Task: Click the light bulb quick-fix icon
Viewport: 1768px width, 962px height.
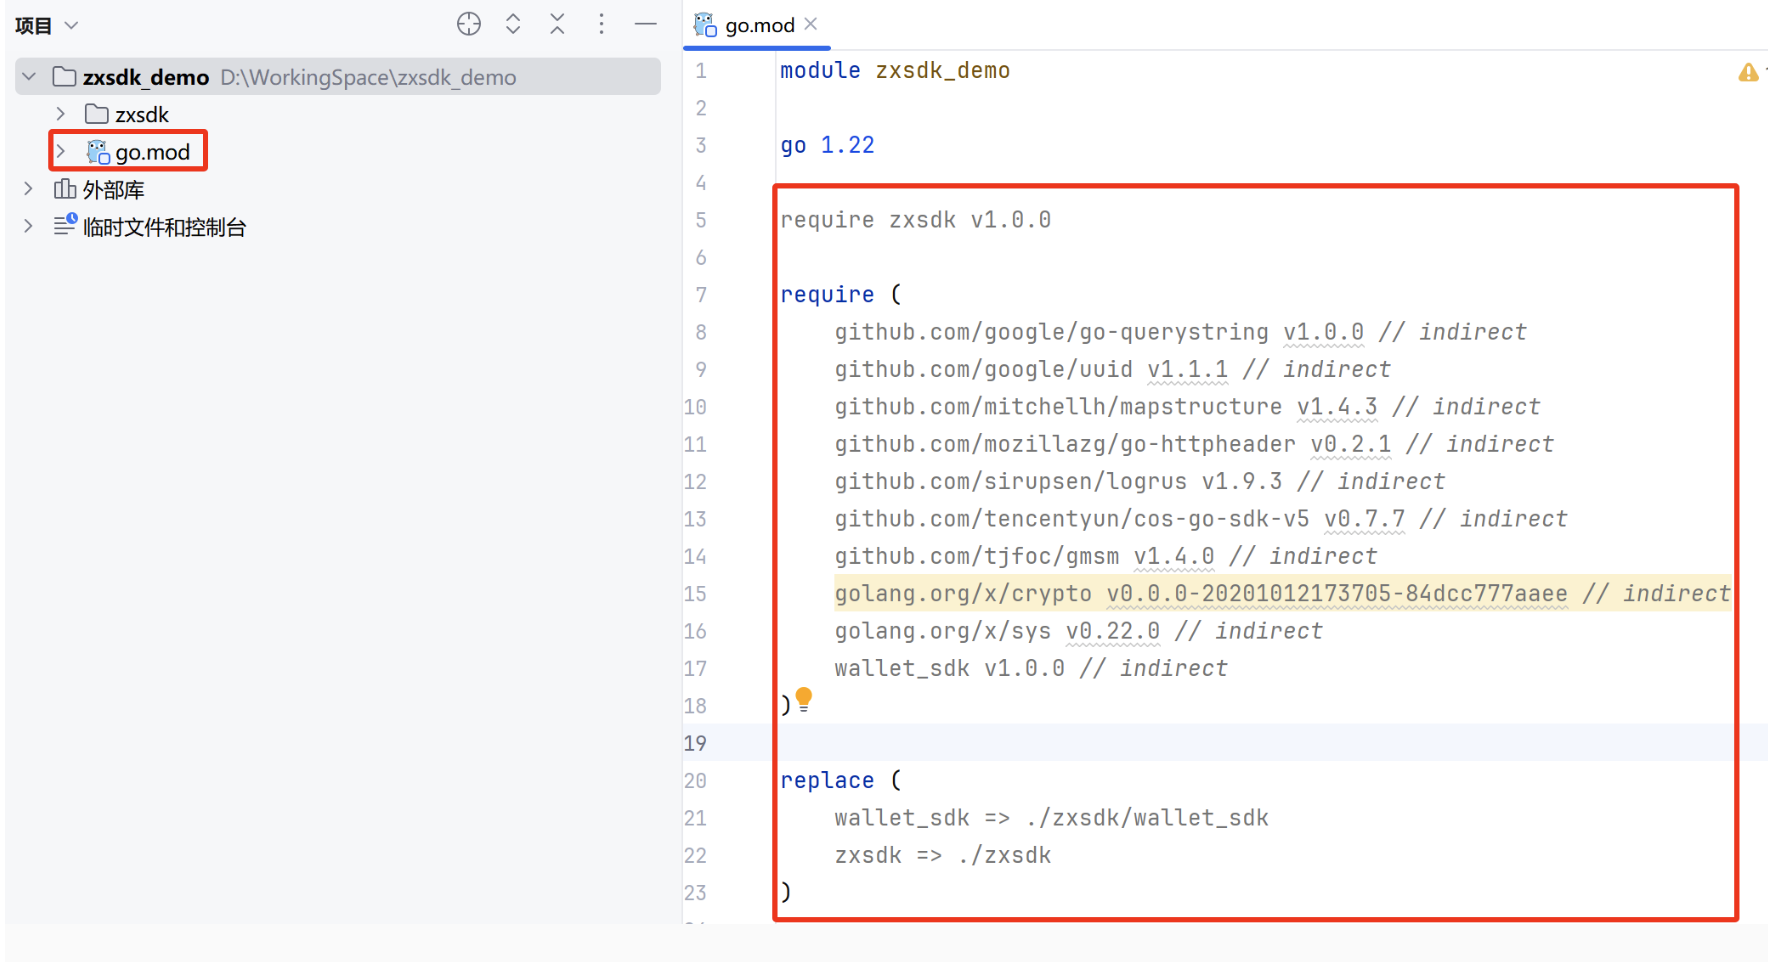Action: [804, 698]
